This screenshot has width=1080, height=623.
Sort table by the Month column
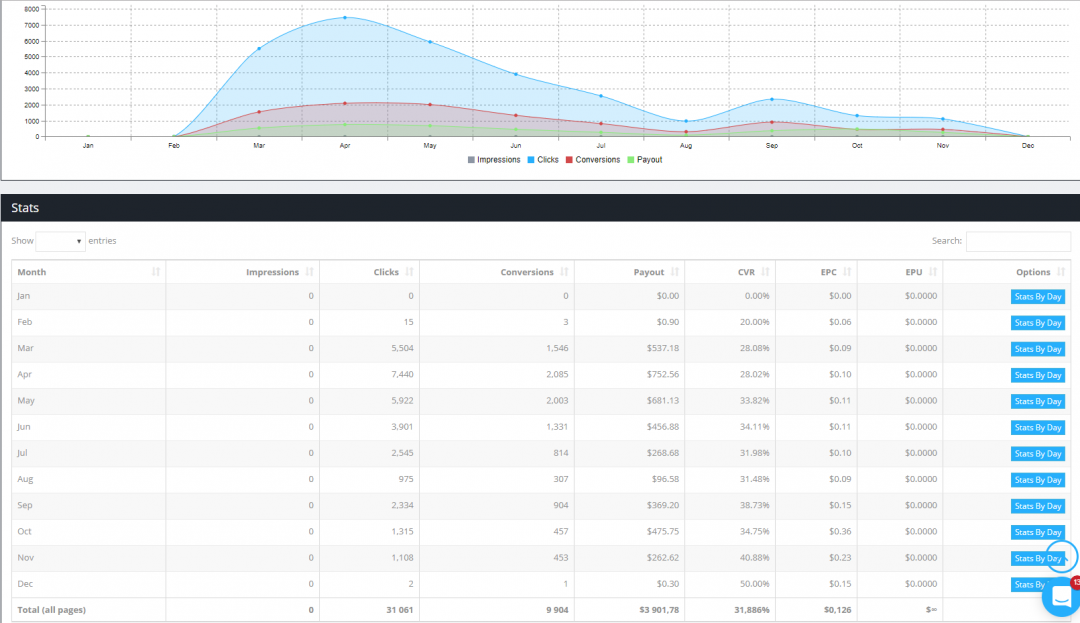pyautogui.click(x=156, y=272)
